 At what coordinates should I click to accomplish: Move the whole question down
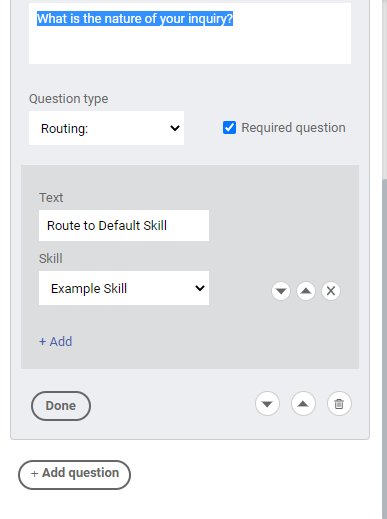(267, 404)
